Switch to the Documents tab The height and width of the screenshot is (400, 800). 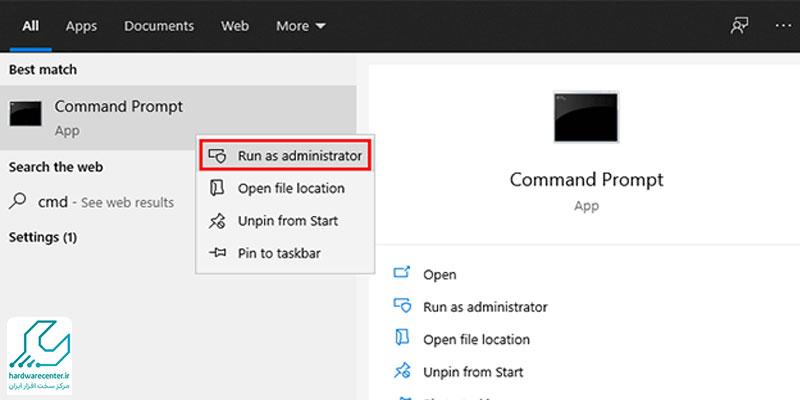coord(158,26)
